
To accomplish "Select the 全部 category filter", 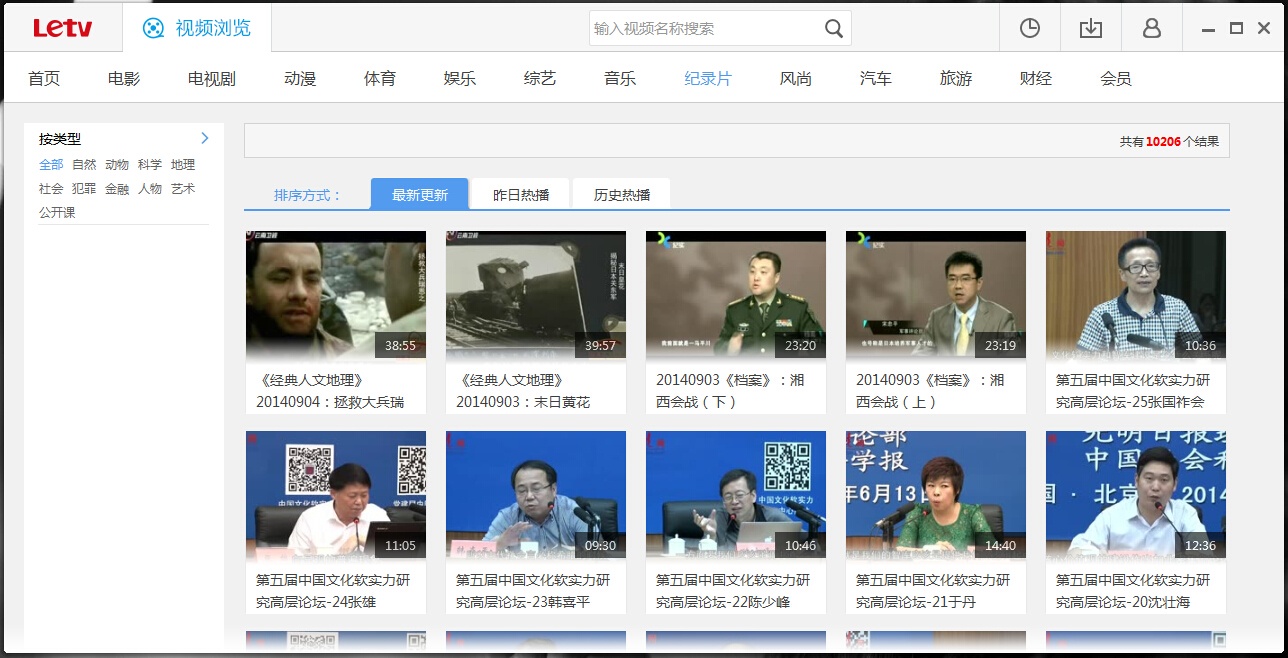I will 50,164.
